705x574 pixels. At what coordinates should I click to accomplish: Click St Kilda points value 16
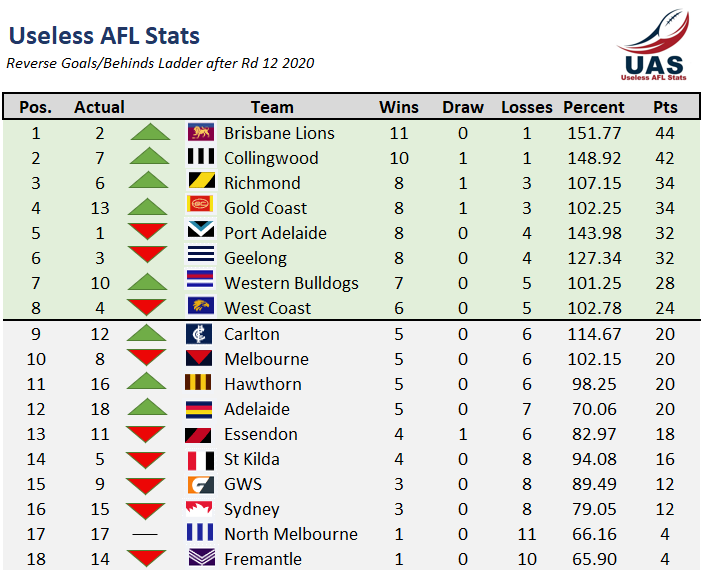665,459
